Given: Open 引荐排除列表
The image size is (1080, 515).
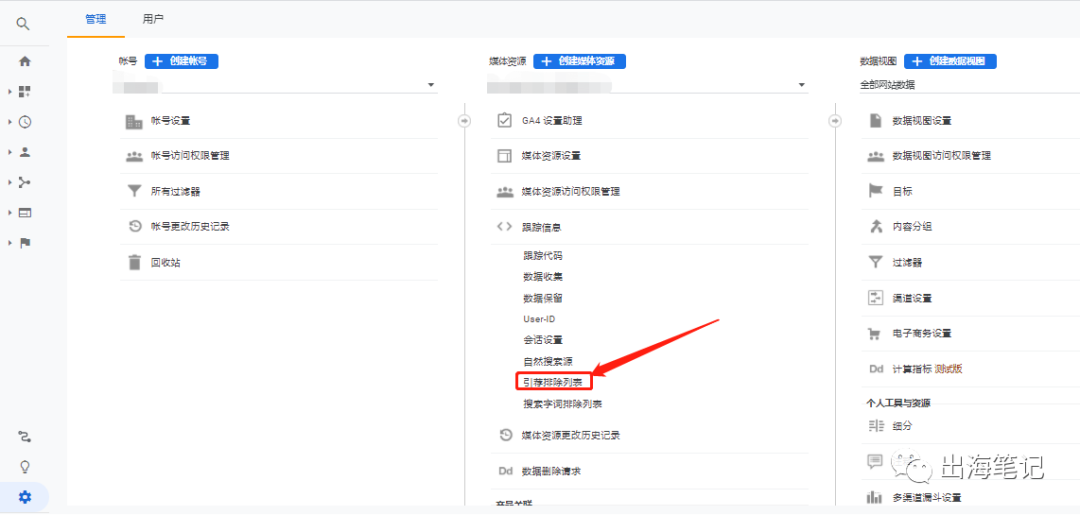Looking at the screenshot, I should point(554,382).
